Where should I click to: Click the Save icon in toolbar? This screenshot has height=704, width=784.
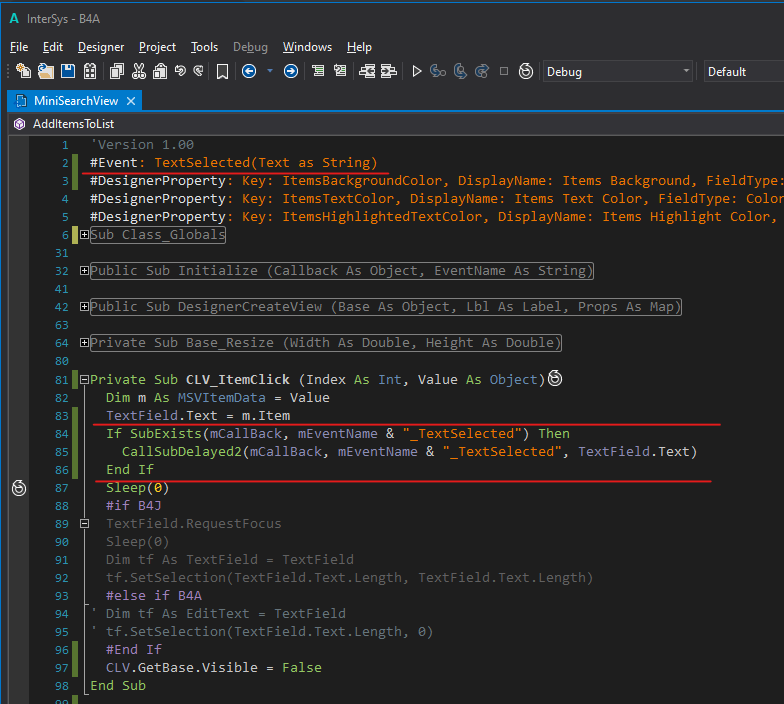(x=68, y=71)
